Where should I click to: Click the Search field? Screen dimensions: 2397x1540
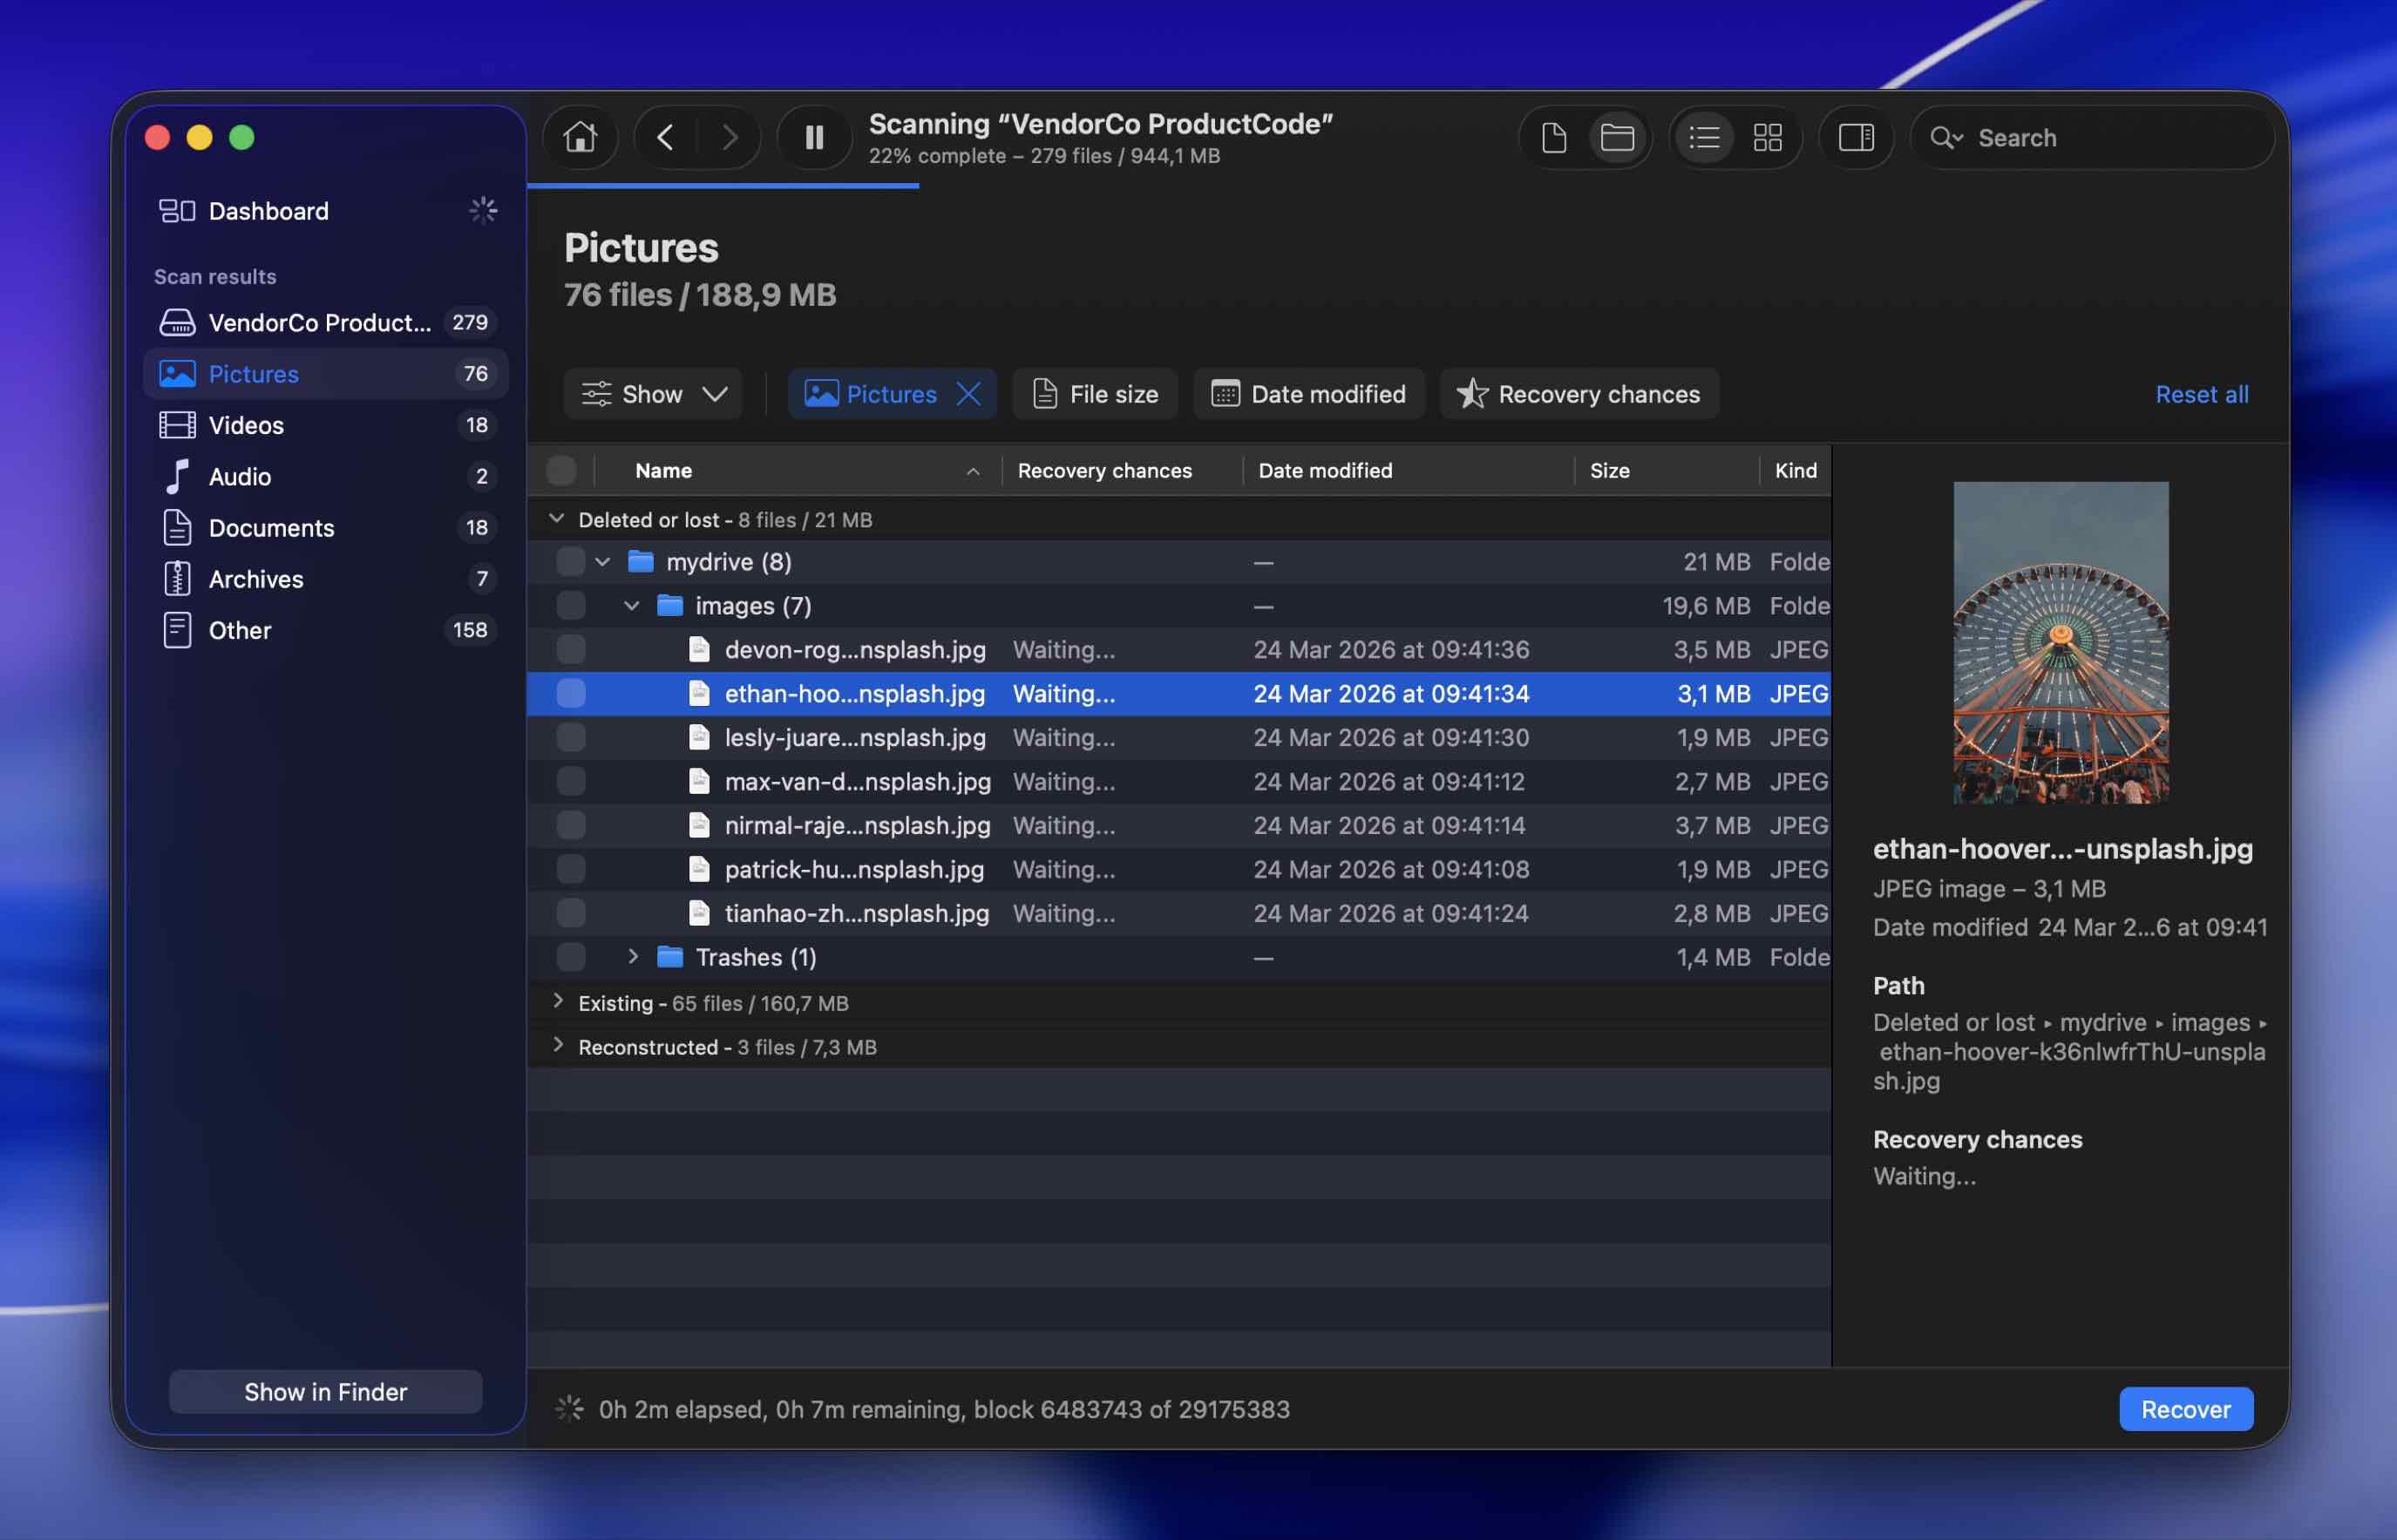[2093, 137]
